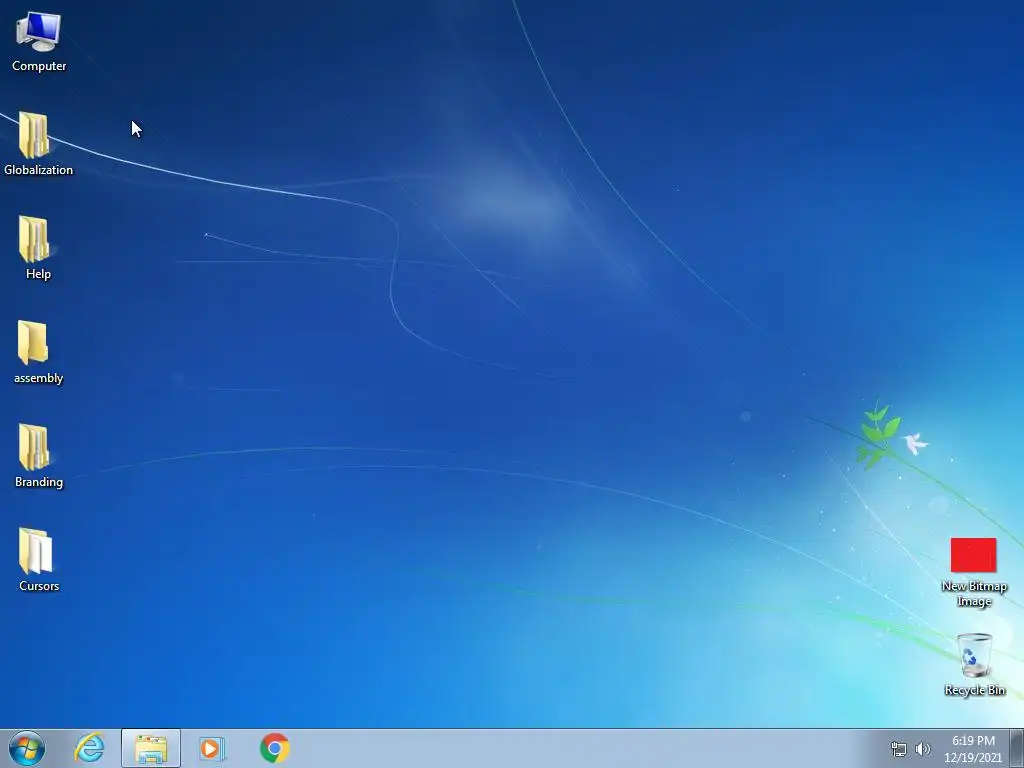Screen dimensions: 1024x768
Task: Open the network status tray icon
Action: (899, 750)
